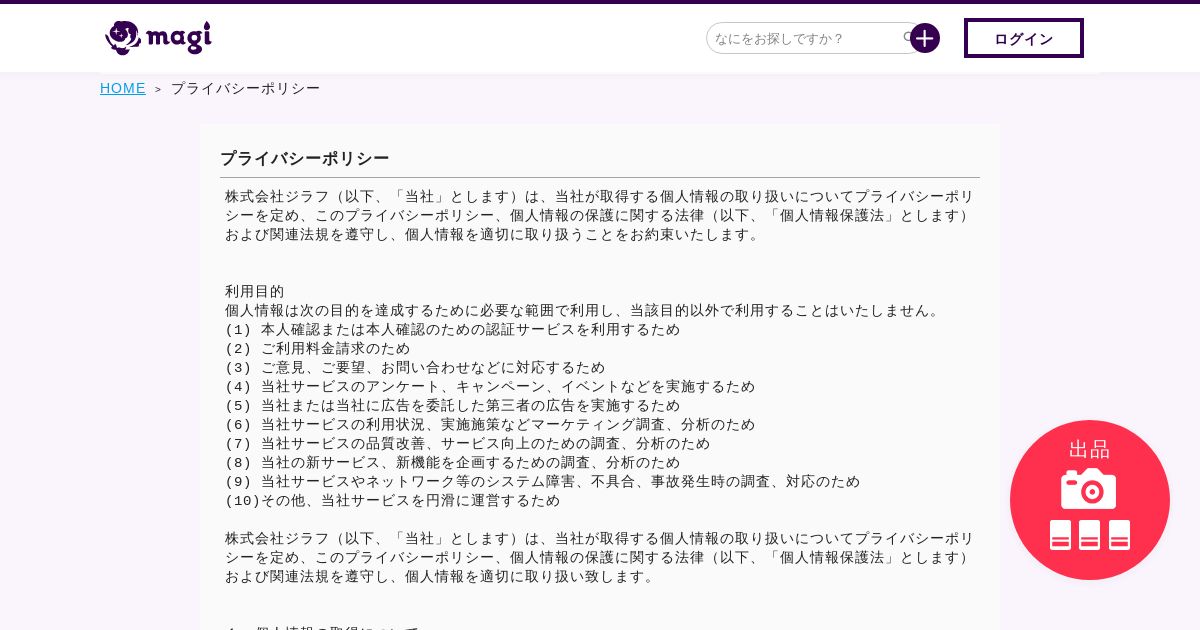Click the 利用目的 section heading
The image size is (1200, 630).
click(255, 291)
